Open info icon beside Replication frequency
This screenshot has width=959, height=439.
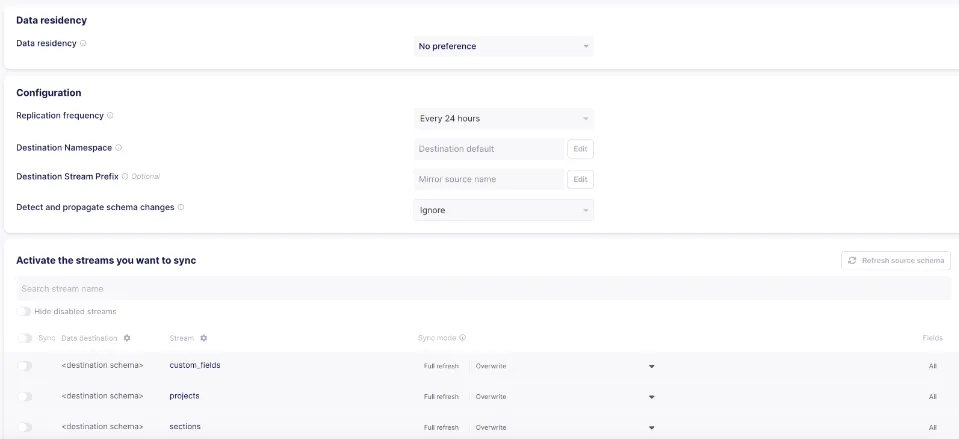110,116
